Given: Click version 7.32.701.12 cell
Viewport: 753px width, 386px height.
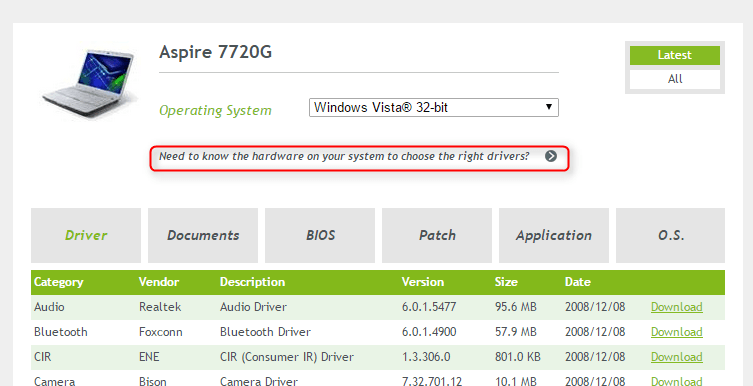Looking at the screenshot, I should 432,382.
